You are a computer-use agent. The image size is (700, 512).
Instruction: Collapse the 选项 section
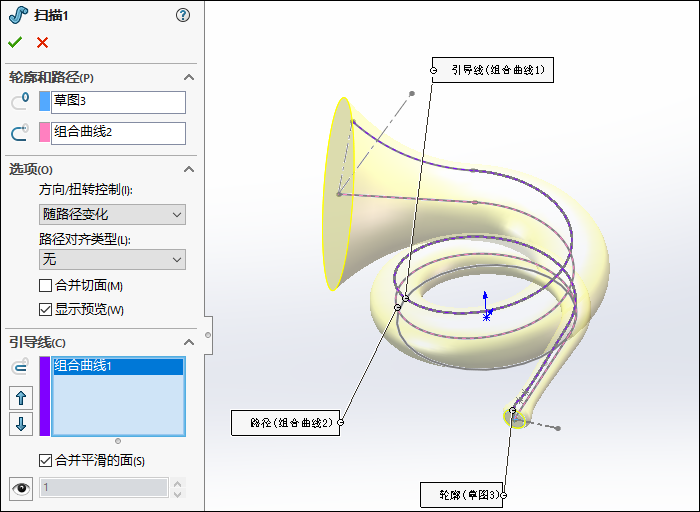coord(189,169)
